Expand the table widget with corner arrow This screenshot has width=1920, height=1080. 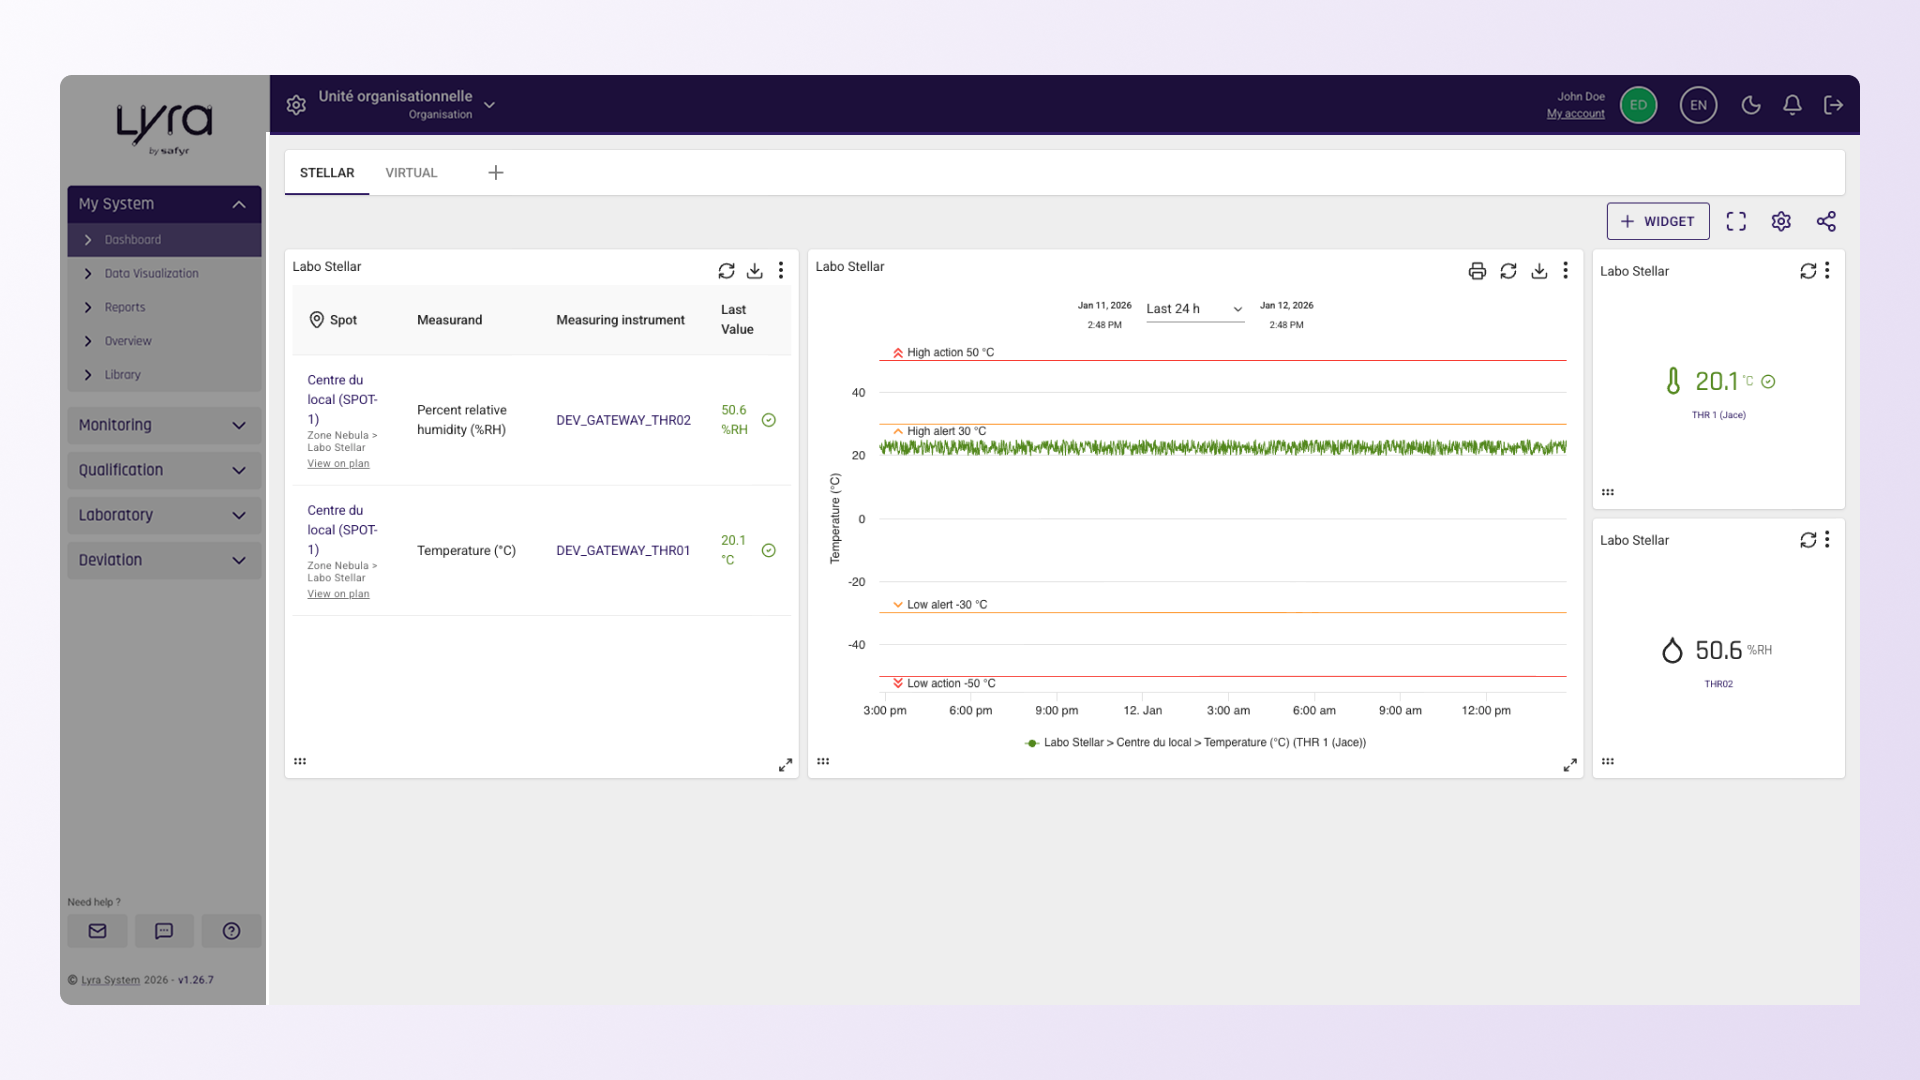pyautogui.click(x=785, y=765)
